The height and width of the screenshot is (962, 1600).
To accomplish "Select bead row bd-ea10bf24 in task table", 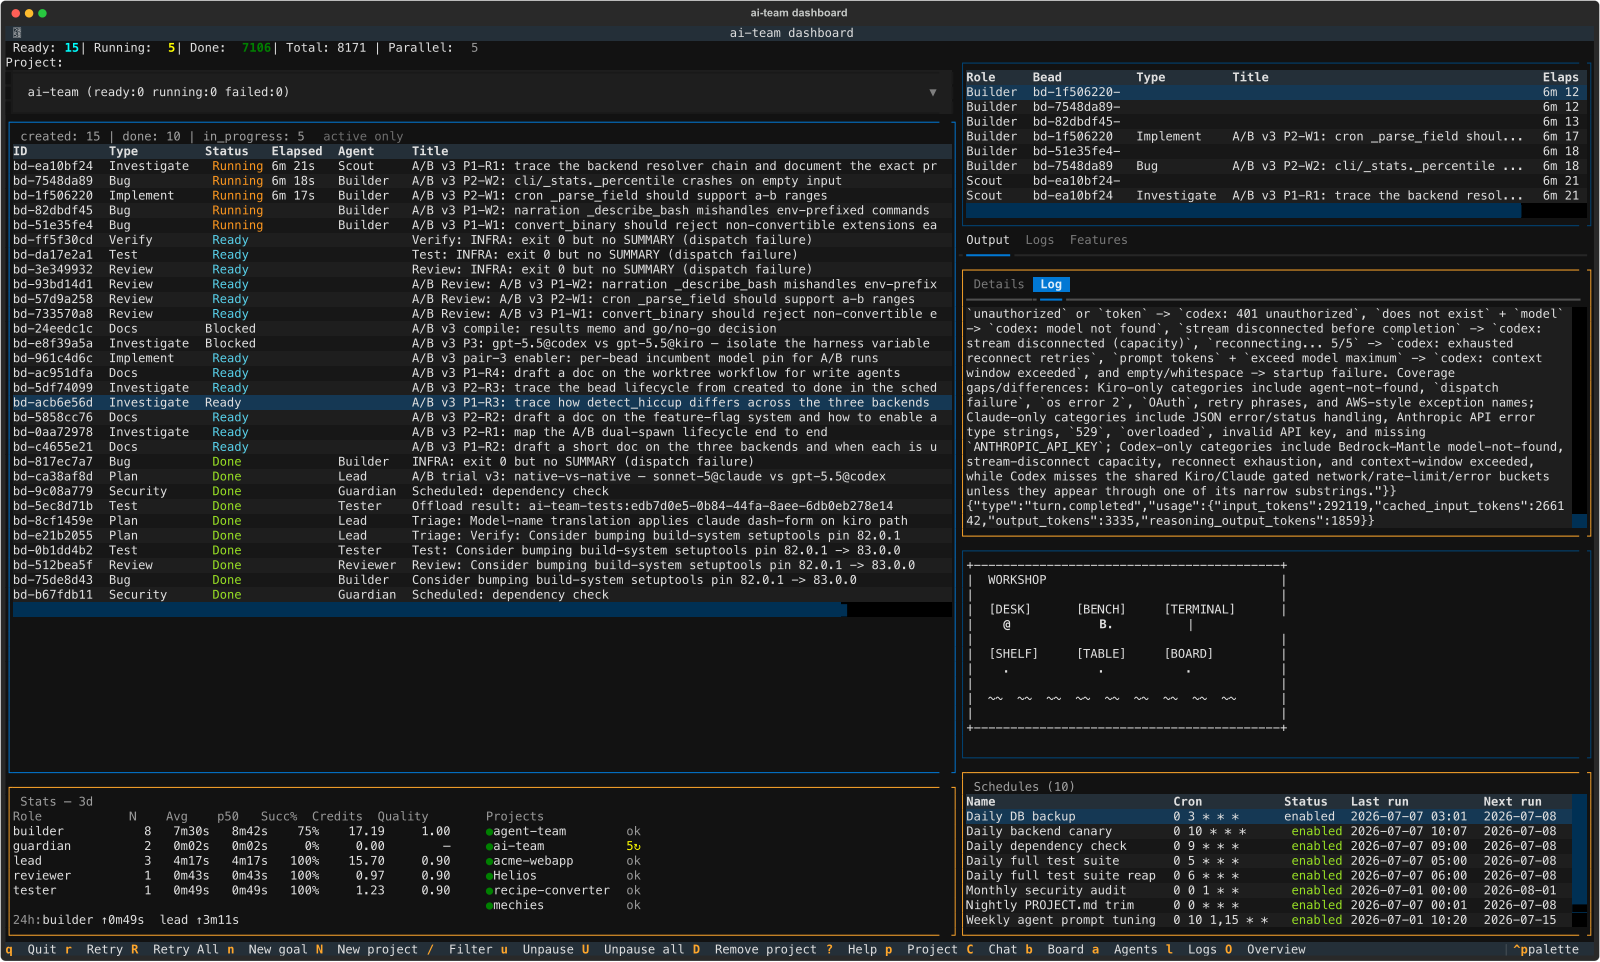I will 481,166.
